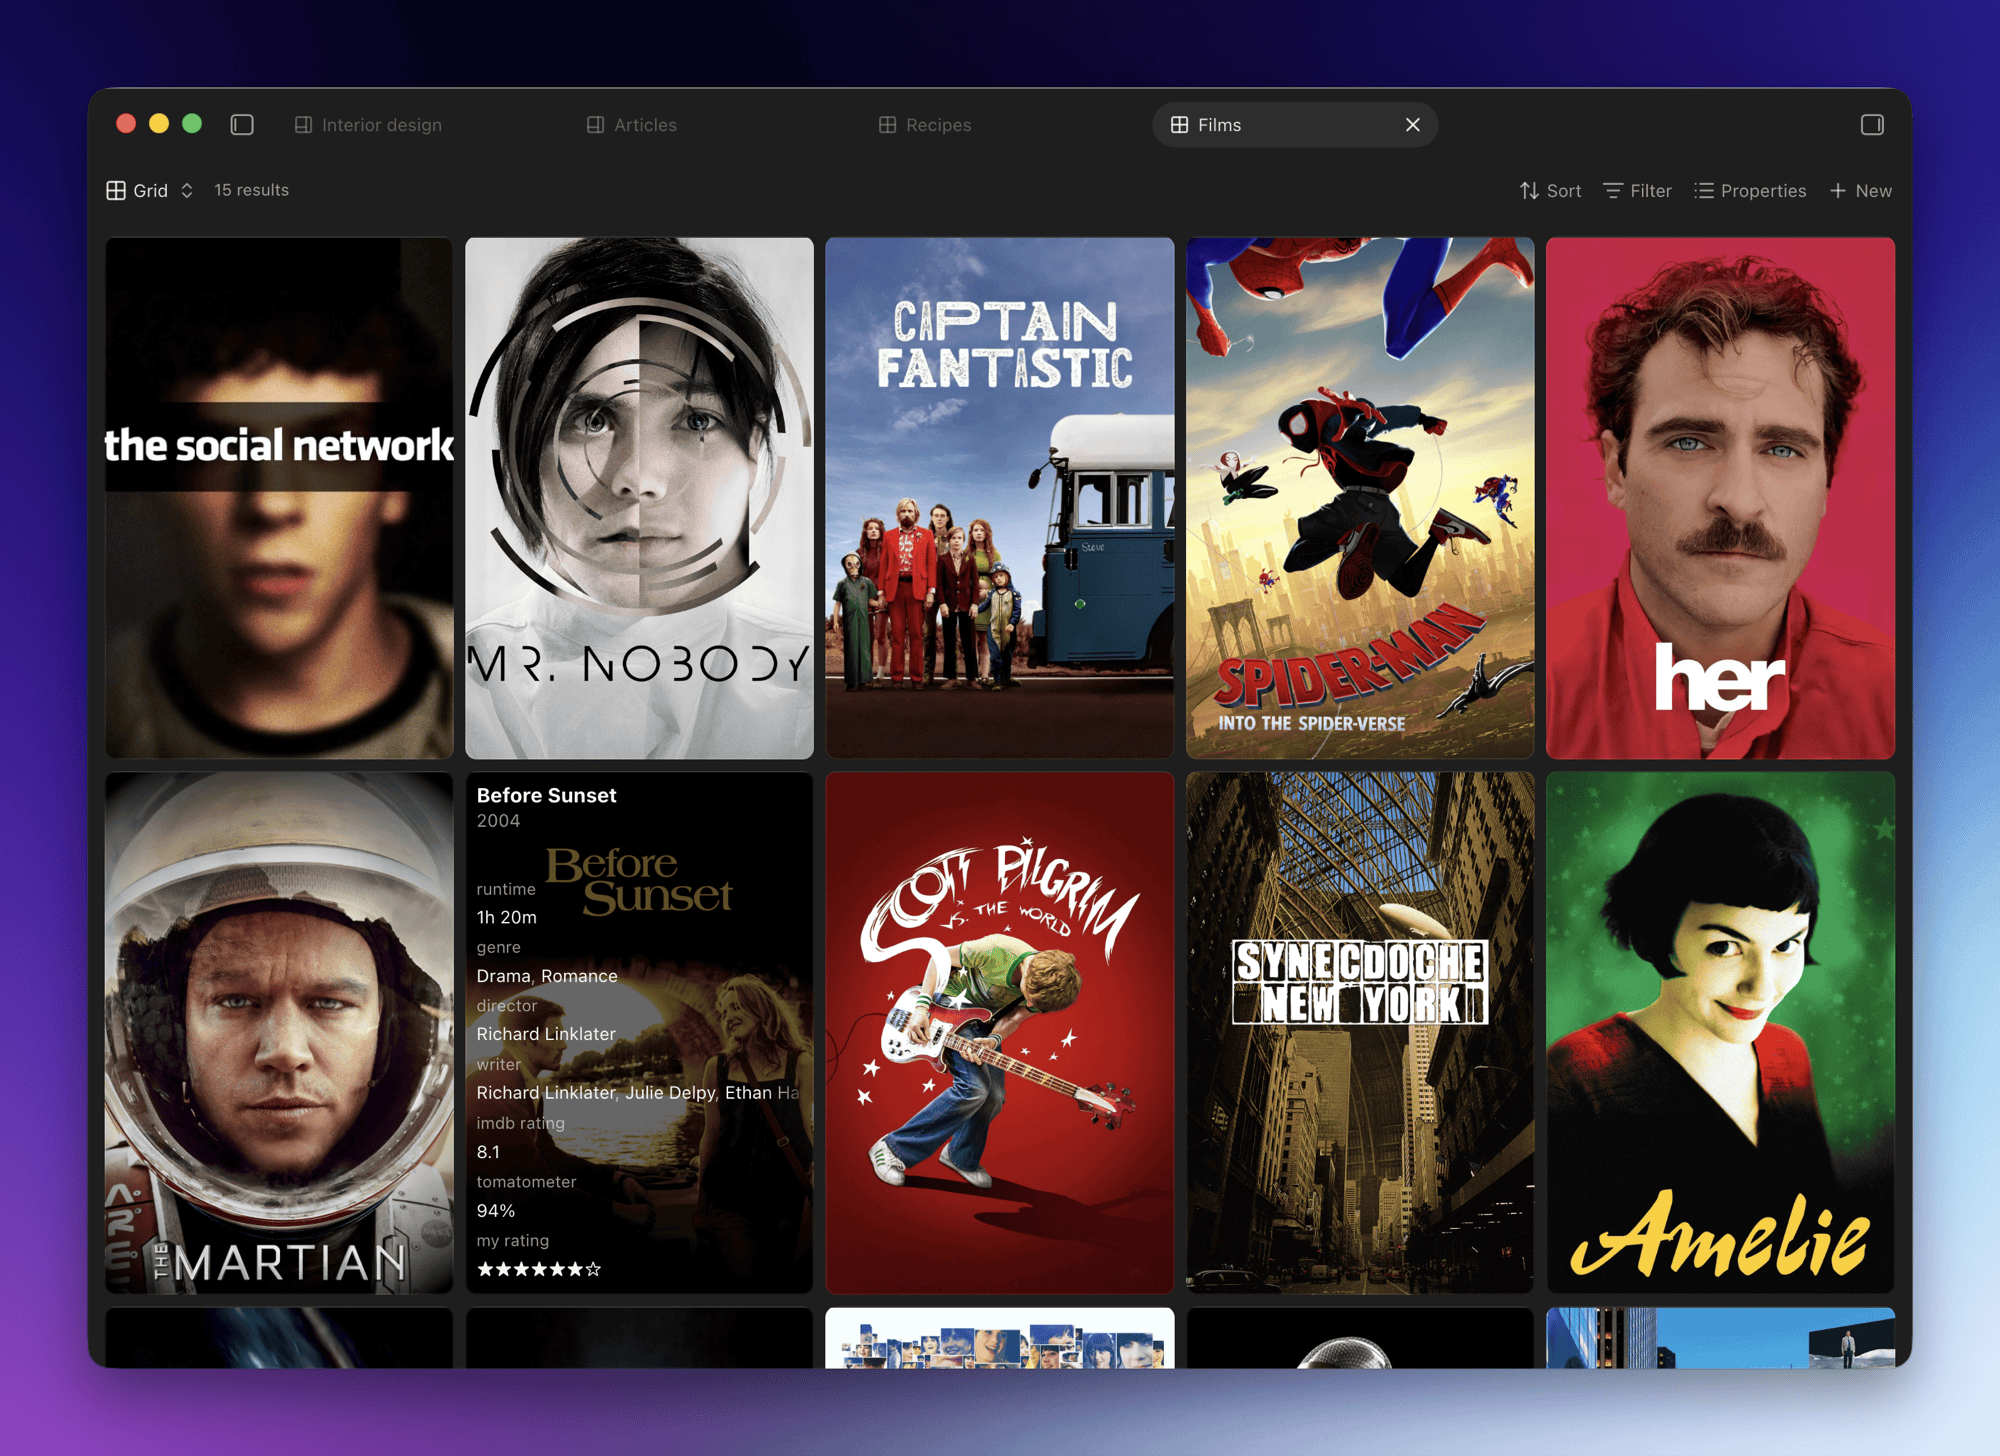Toggle the right sidebar panel icon

1872,125
